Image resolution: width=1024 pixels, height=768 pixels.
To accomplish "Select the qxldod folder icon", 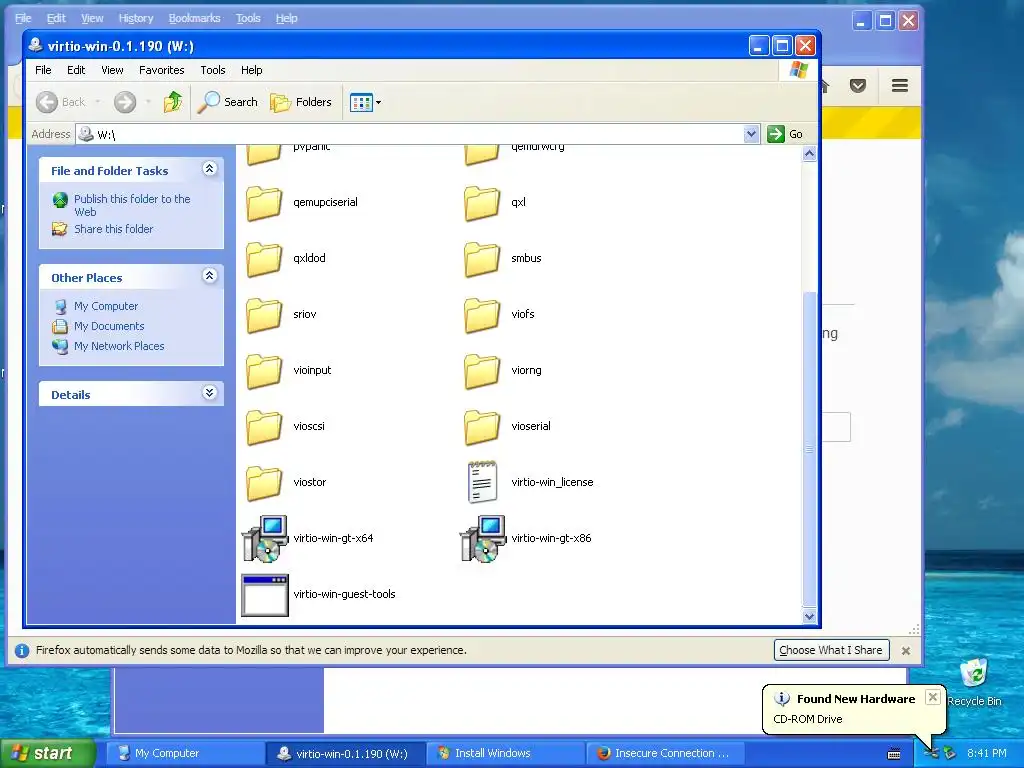I will (264, 259).
